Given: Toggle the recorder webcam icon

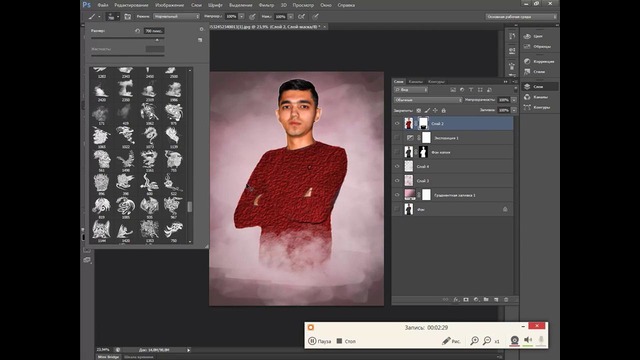Looking at the screenshot, I should pyautogui.click(x=514, y=340).
